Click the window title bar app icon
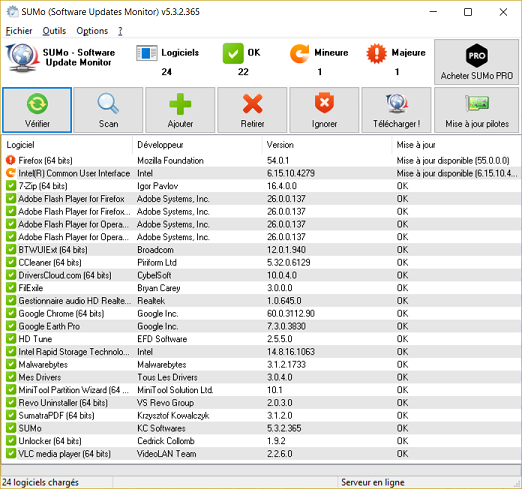This screenshot has height=489, width=522. coord(13,12)
